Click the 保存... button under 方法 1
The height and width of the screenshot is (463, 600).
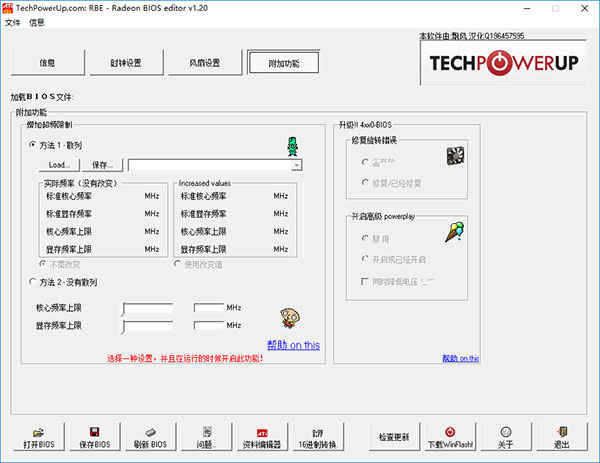(x=102, y=165)
